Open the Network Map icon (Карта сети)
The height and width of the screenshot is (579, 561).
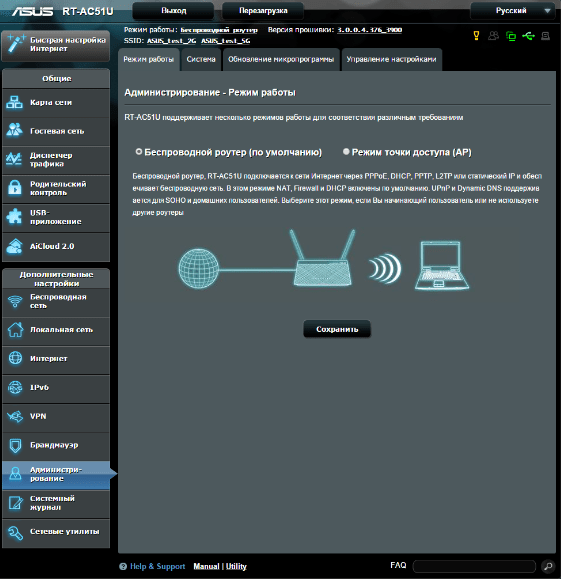tap(14, 103)
